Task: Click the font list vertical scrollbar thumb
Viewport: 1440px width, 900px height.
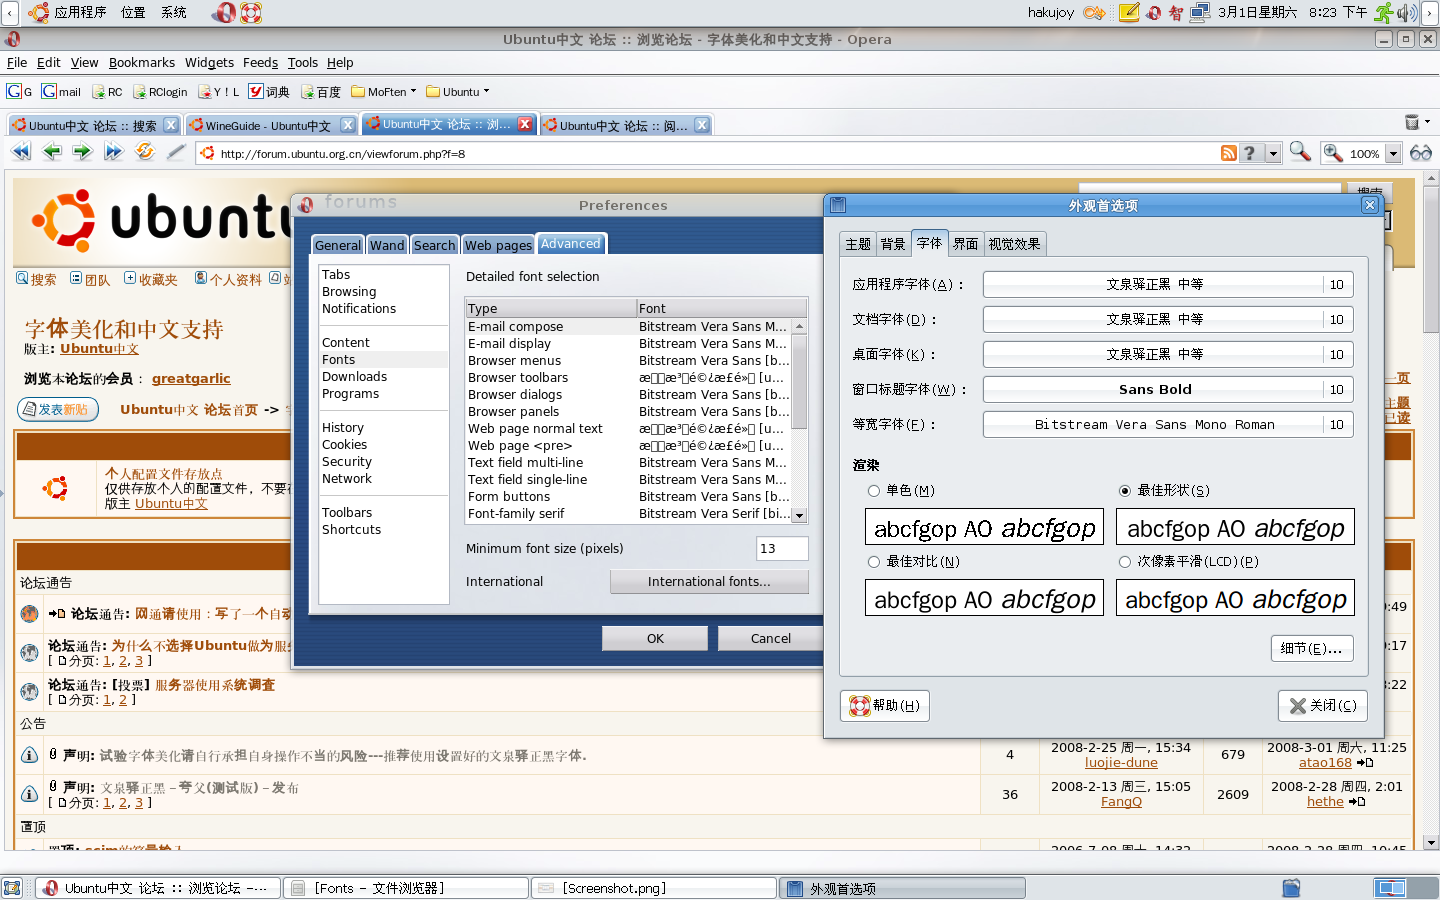Action: (799, 382)
